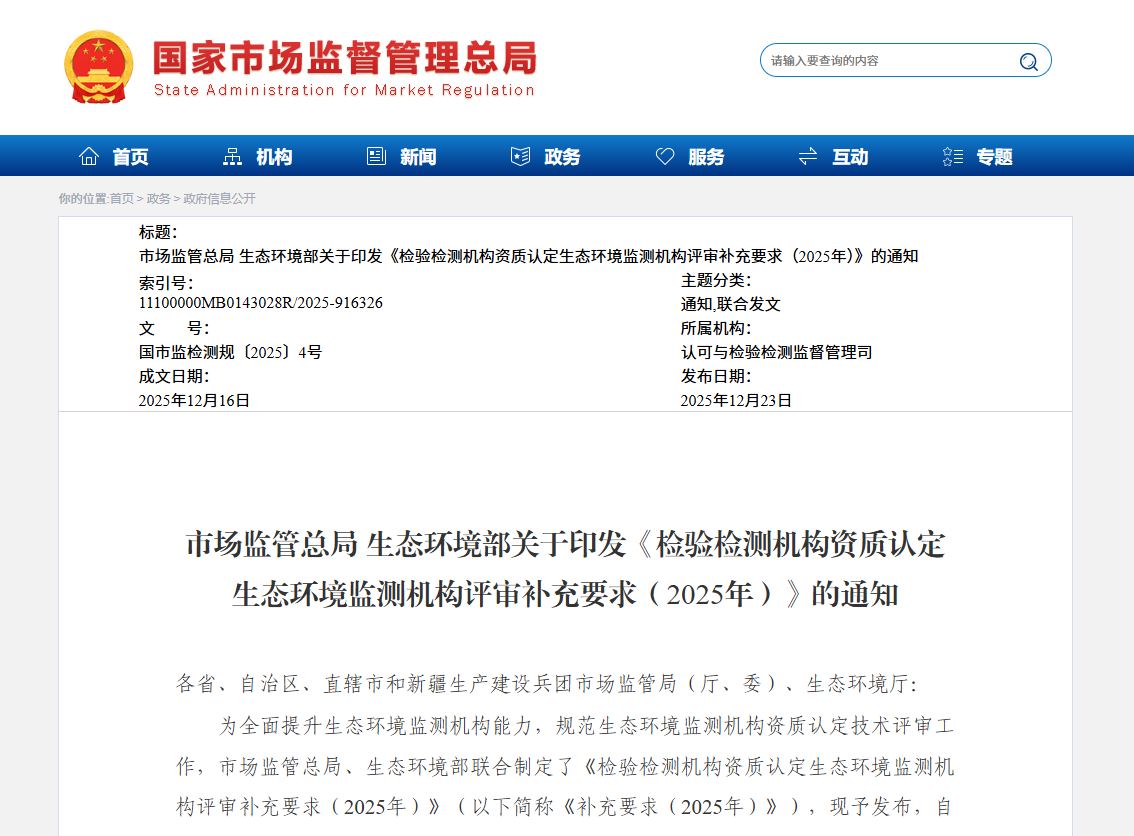The height and width of the screenshot is (836, 1134).
Task: Click the newspaper icon beside 新闻
Action: pyautogui.click(x=376, y=157)
